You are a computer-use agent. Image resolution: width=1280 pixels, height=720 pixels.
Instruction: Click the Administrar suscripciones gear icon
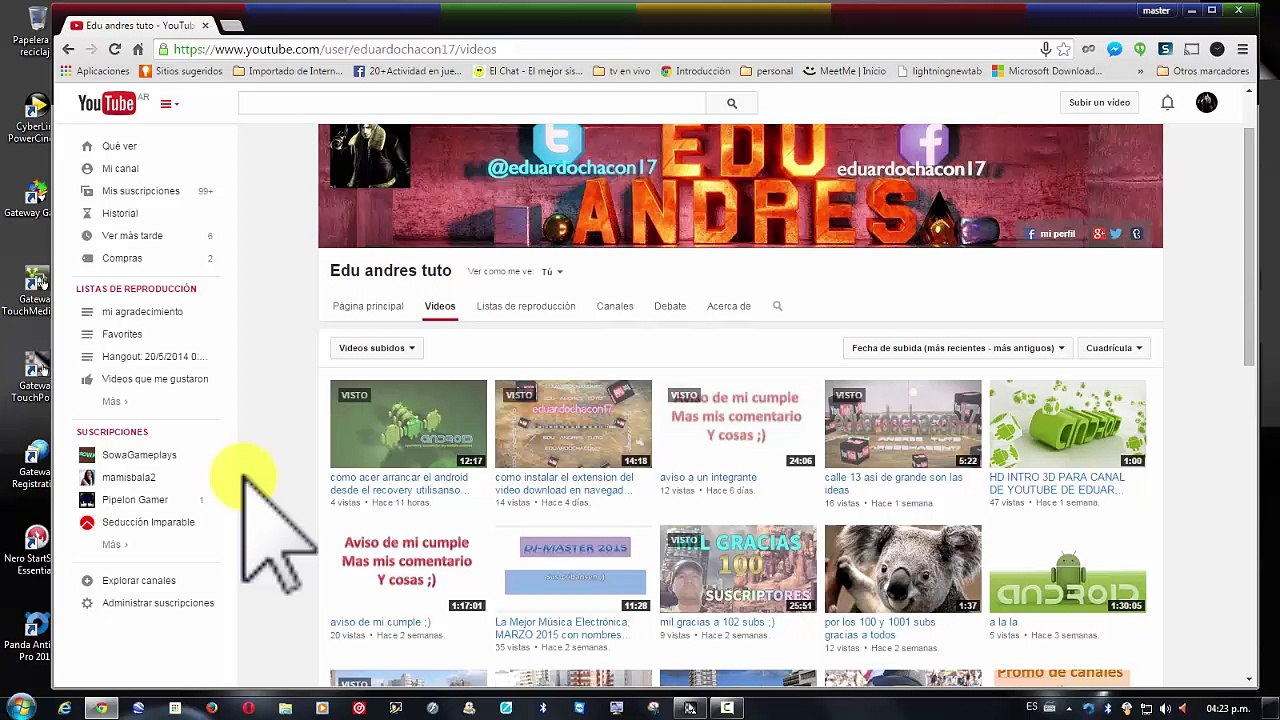coord(87,603)
